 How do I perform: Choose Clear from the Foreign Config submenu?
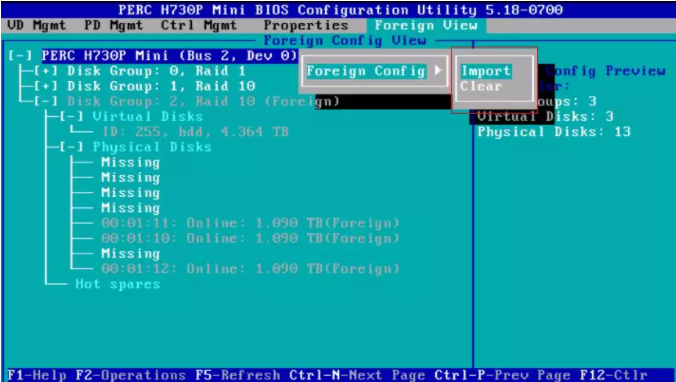click(x=481, y=86)
